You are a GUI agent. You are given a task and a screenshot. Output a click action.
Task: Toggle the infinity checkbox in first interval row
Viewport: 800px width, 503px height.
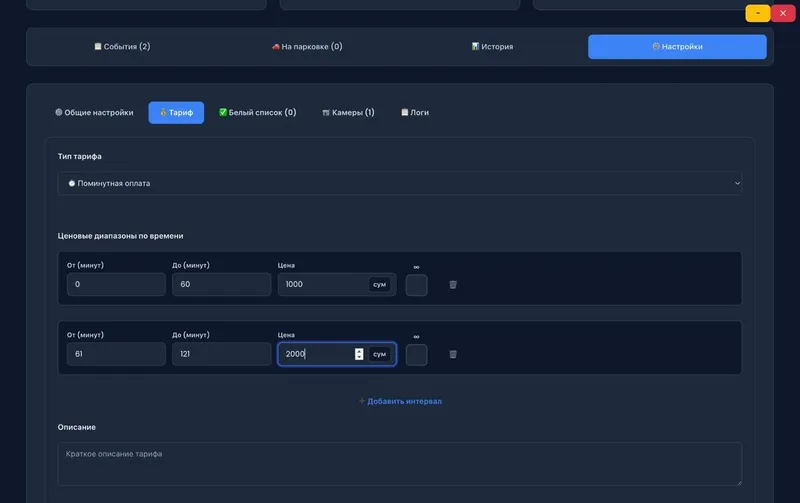416,285
